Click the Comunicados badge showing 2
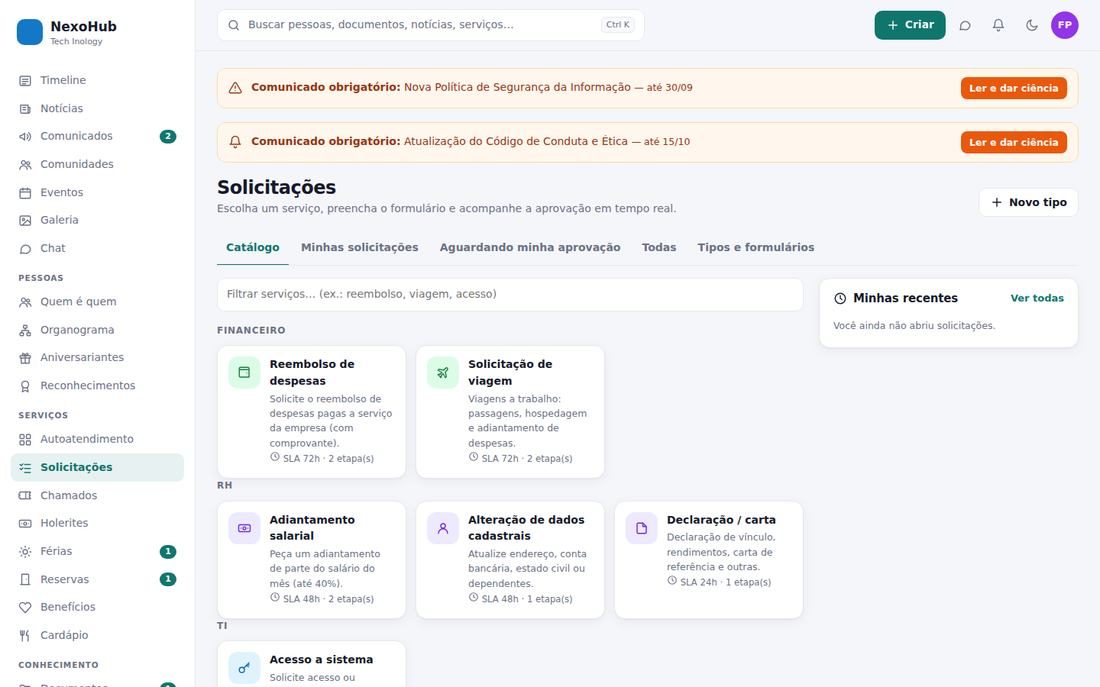 (x=168, y=136)
